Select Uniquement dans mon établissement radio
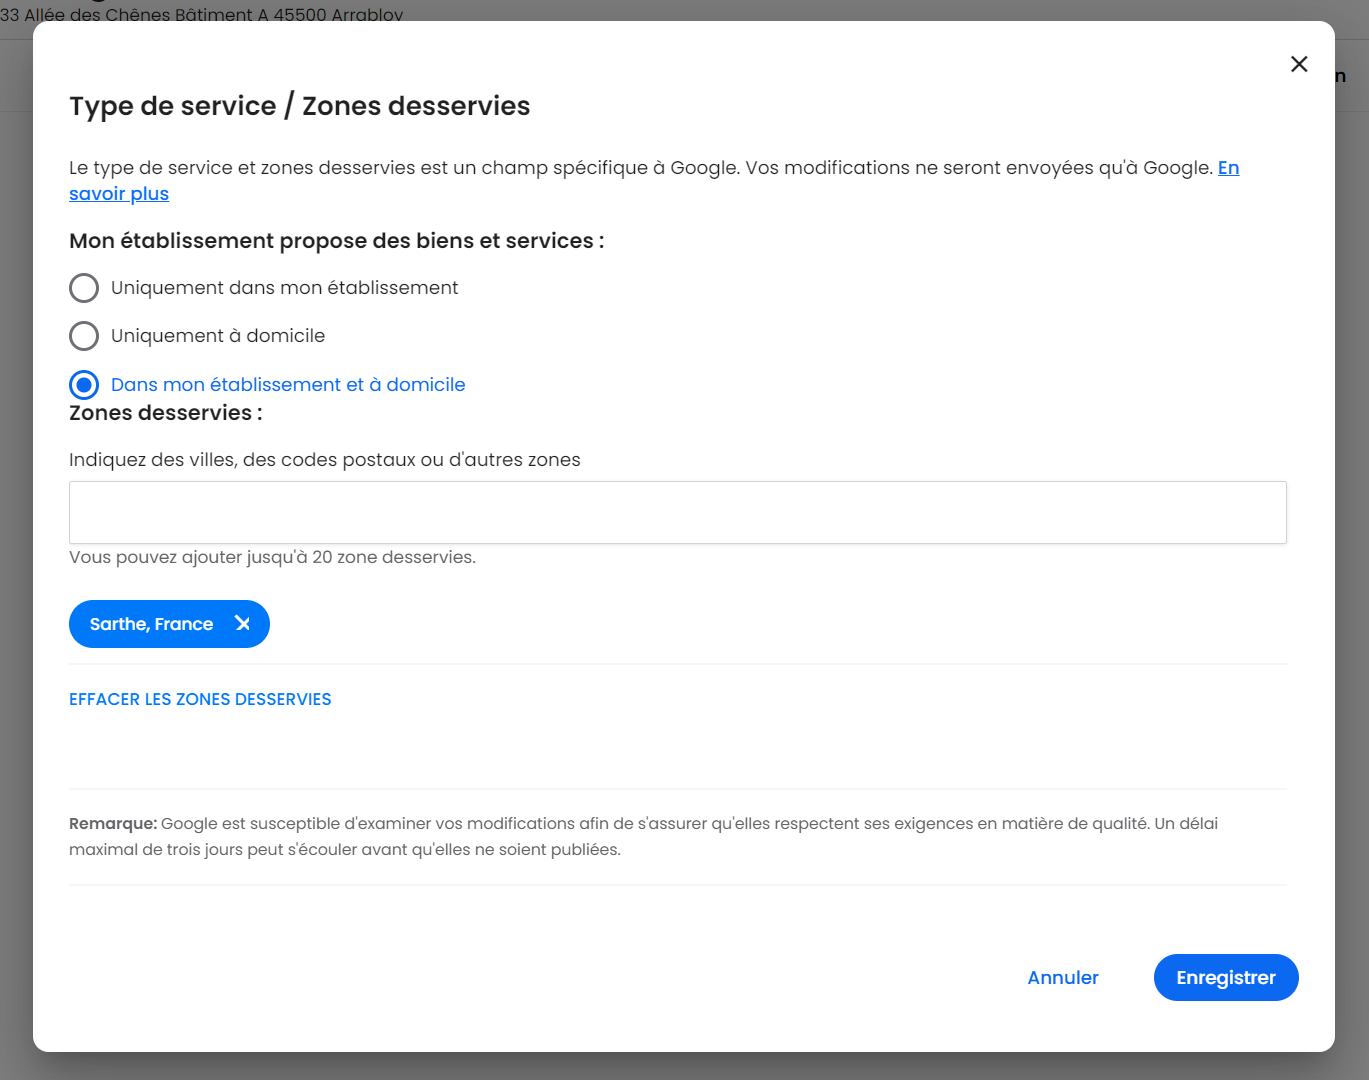The image size is (1369, 1080). click(84, 288)
